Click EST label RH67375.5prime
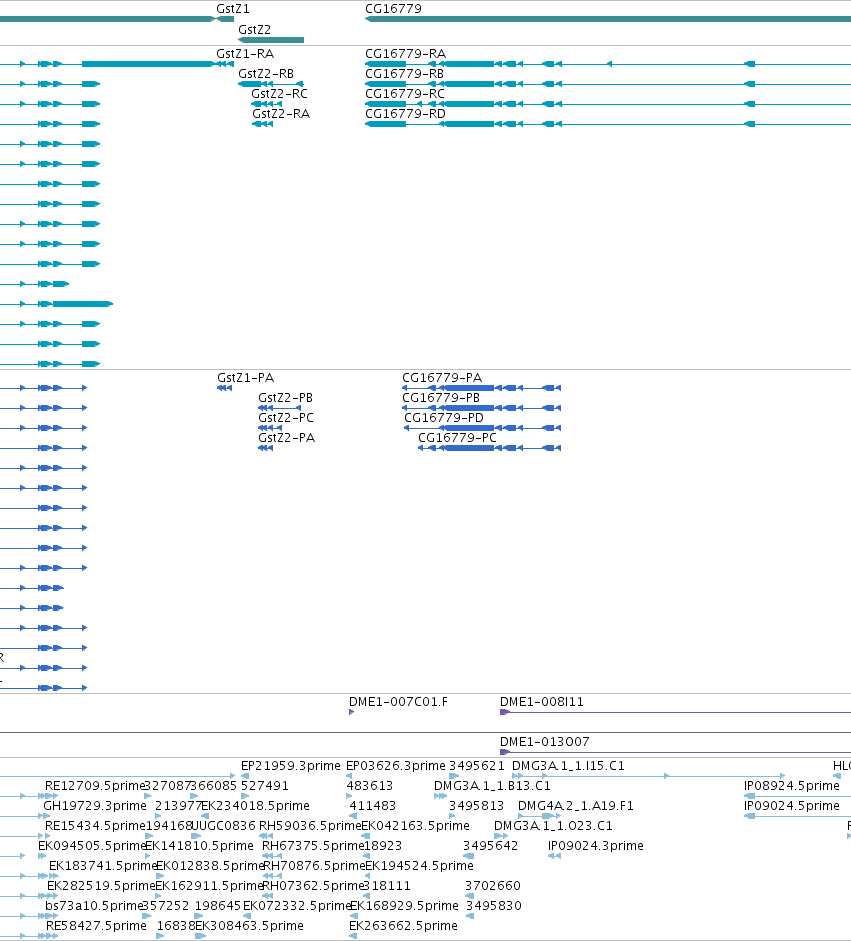Image resolution: width=851 pixels, height=941 pixels. pyautogui.click(x=313, y=846)
